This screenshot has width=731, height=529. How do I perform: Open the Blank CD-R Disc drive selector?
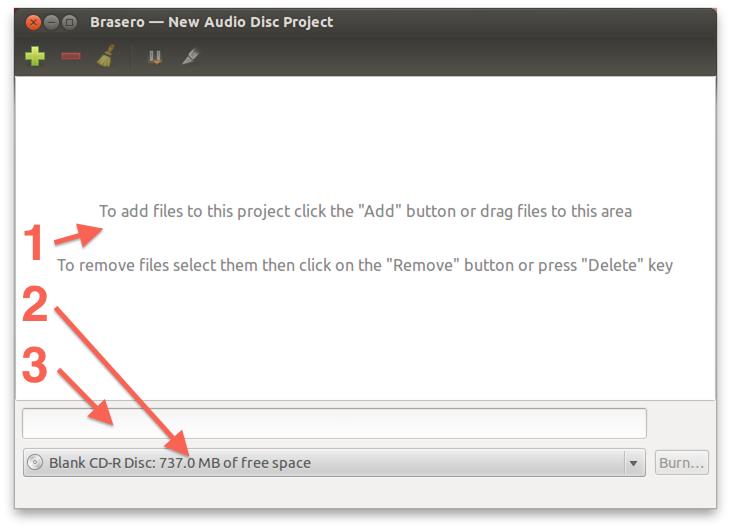click(x=334, y=462)
